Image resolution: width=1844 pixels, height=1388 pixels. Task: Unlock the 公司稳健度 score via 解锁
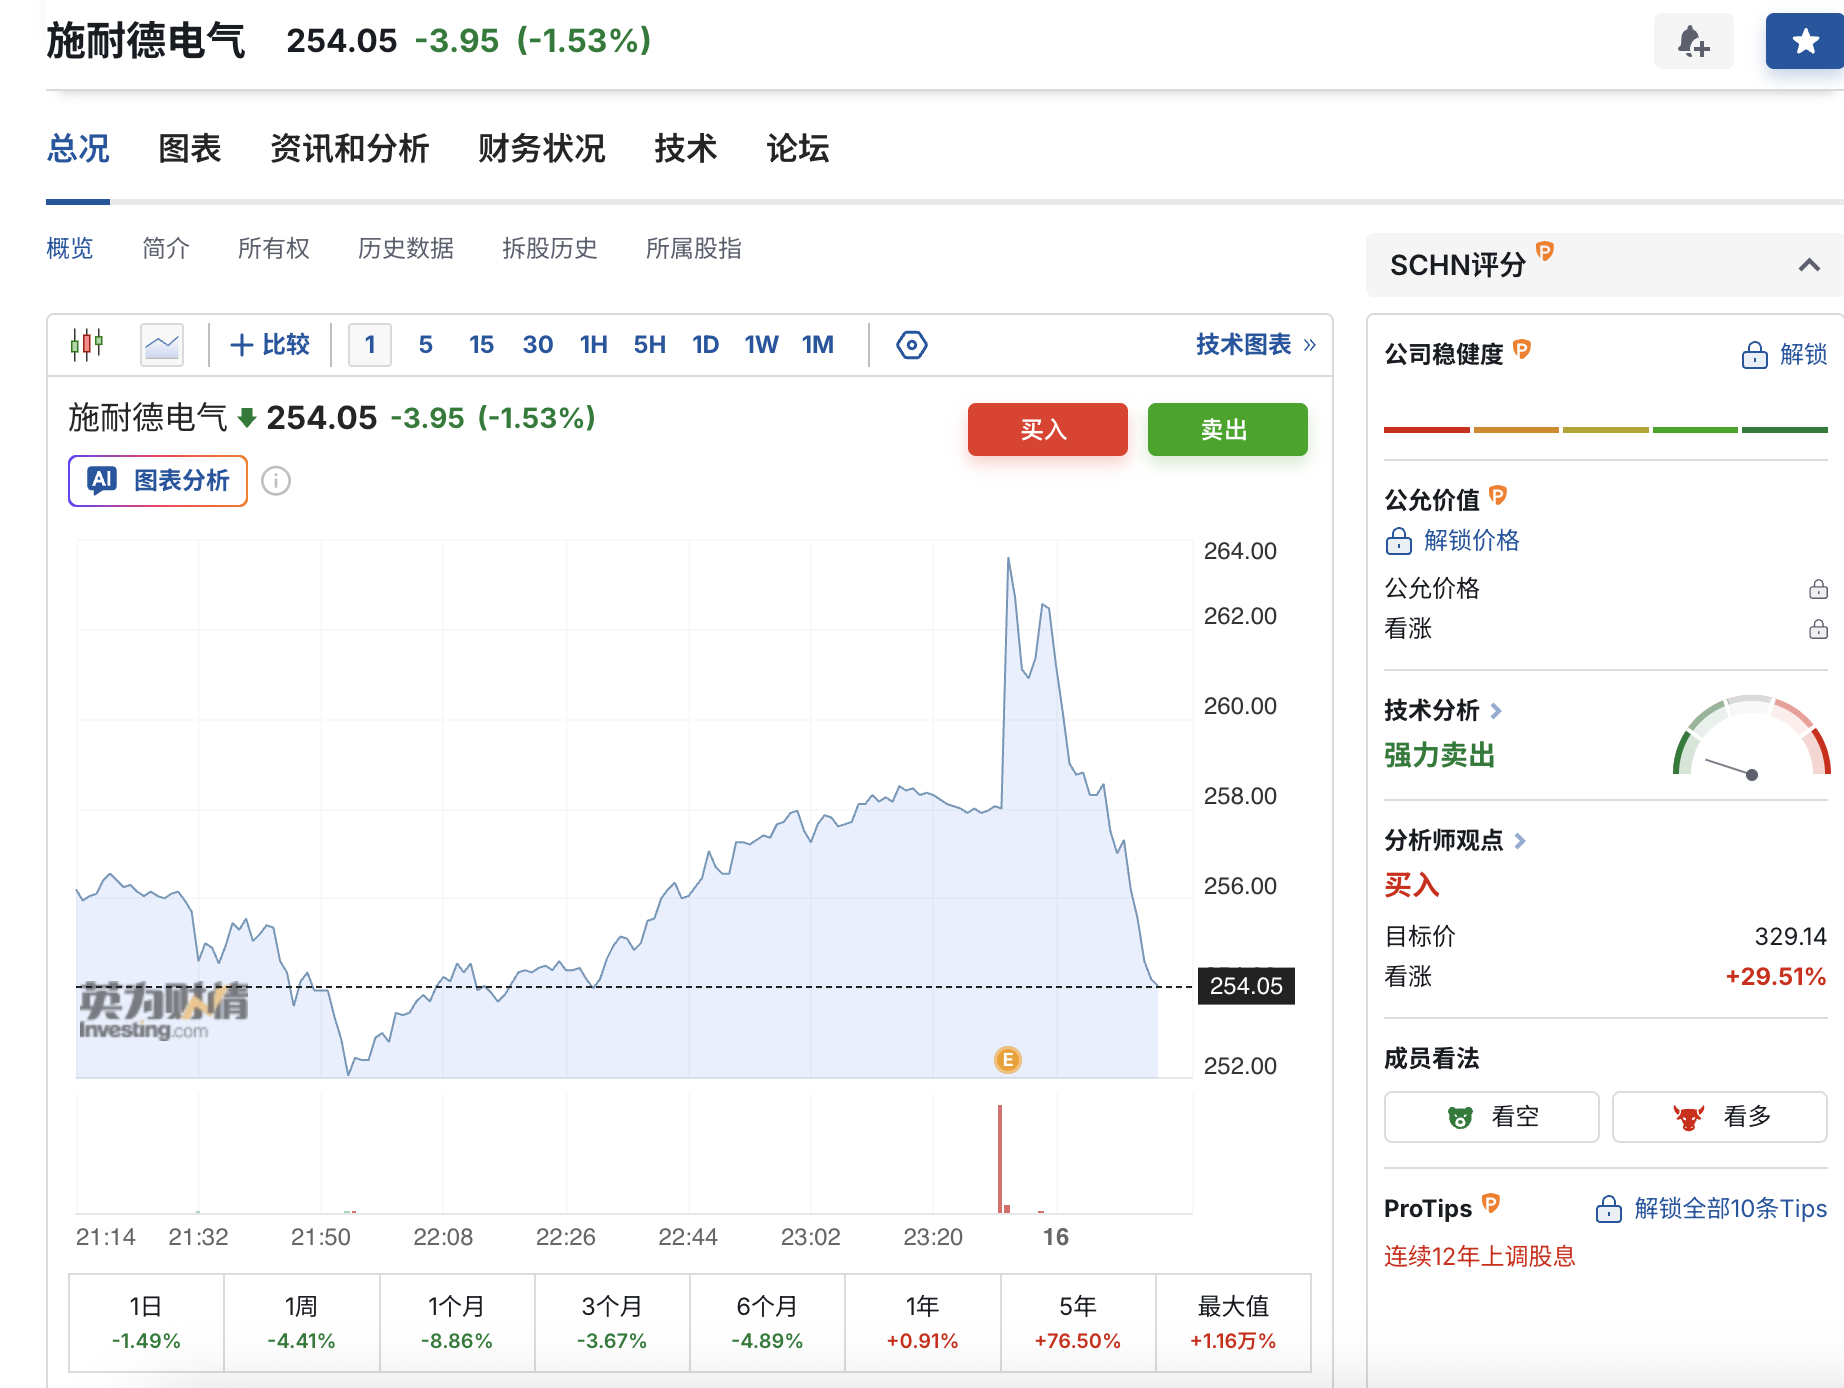pos(1785,355)
